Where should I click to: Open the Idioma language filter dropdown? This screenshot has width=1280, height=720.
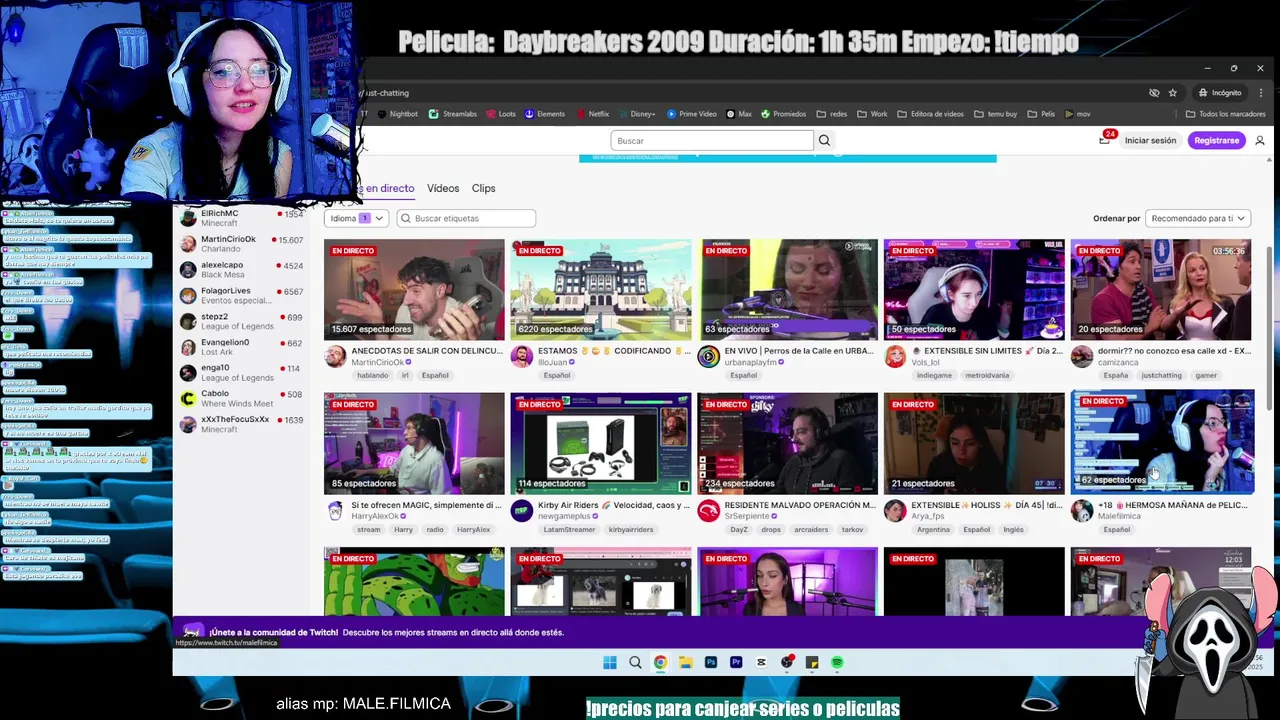356,218
